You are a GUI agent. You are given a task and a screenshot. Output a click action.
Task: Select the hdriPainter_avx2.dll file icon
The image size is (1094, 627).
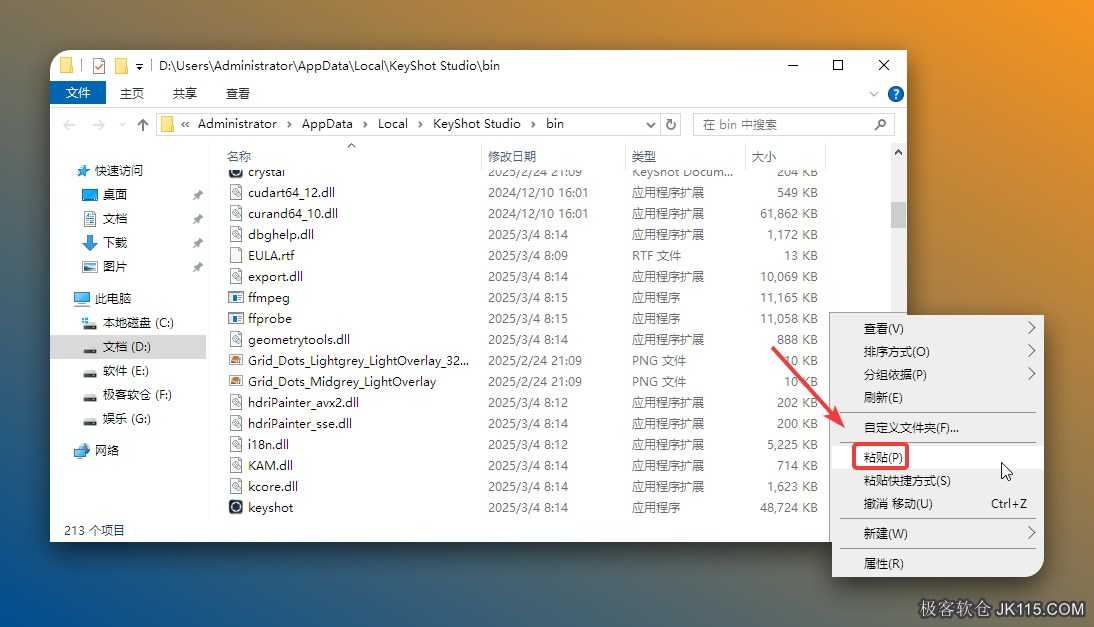tap(236, 402)
